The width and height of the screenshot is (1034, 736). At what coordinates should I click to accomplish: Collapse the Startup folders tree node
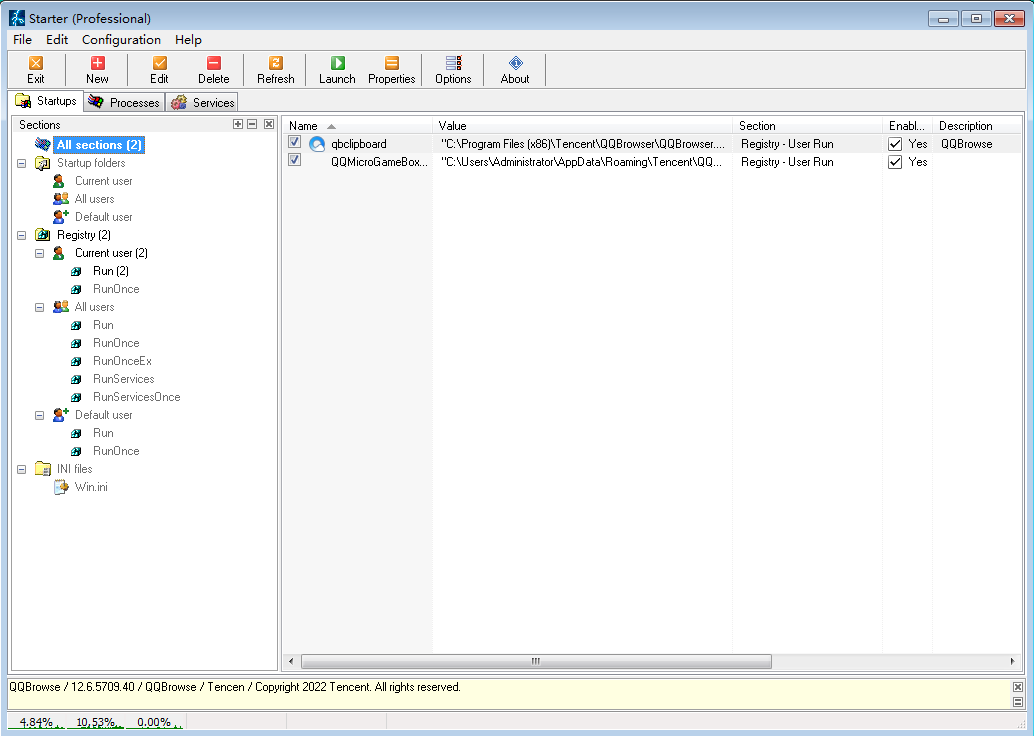click(22, 163)
